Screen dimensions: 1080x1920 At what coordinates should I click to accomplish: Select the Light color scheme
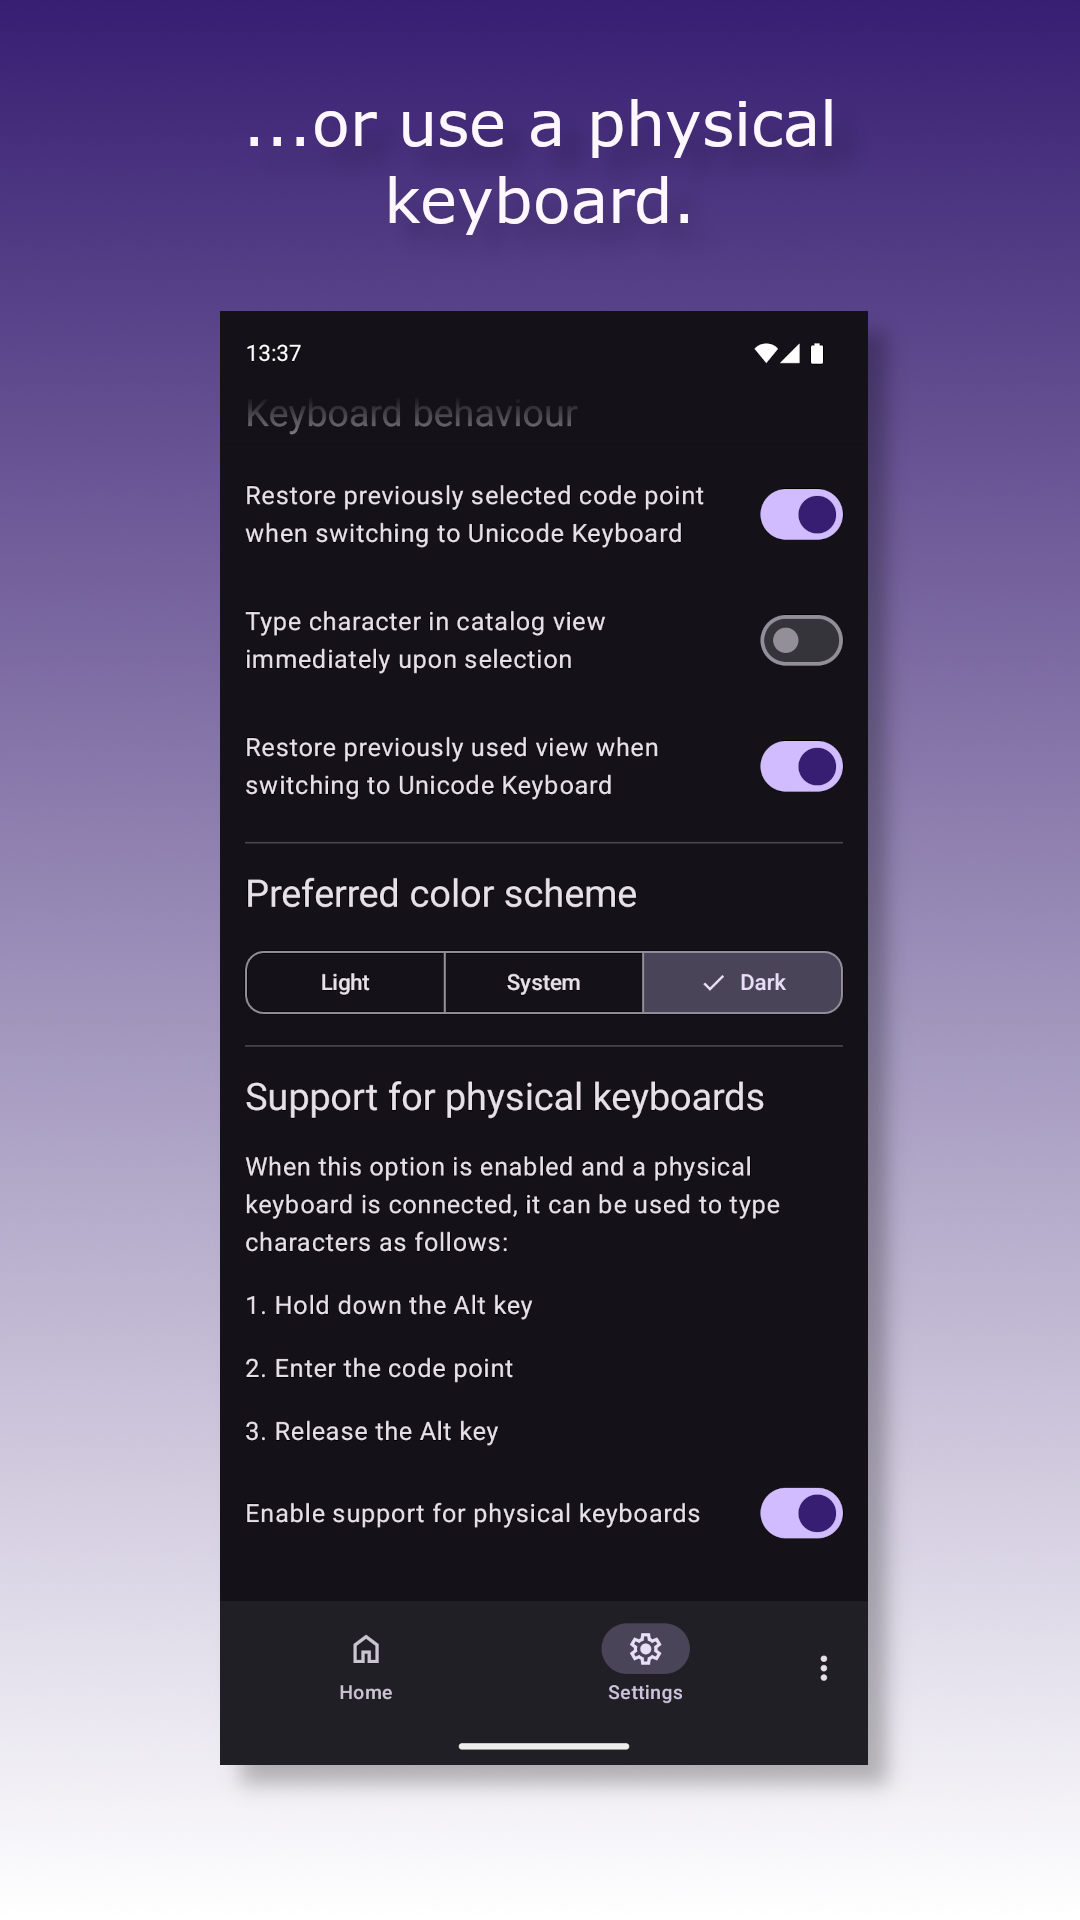(345, 983)
